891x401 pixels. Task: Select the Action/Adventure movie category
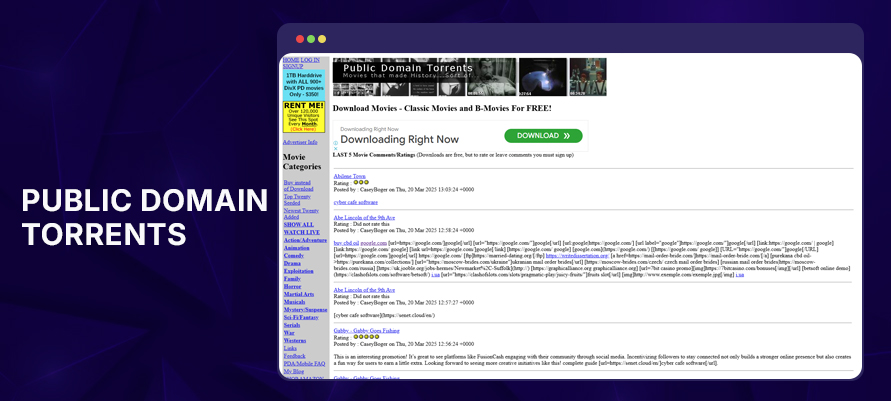[305, 240]
